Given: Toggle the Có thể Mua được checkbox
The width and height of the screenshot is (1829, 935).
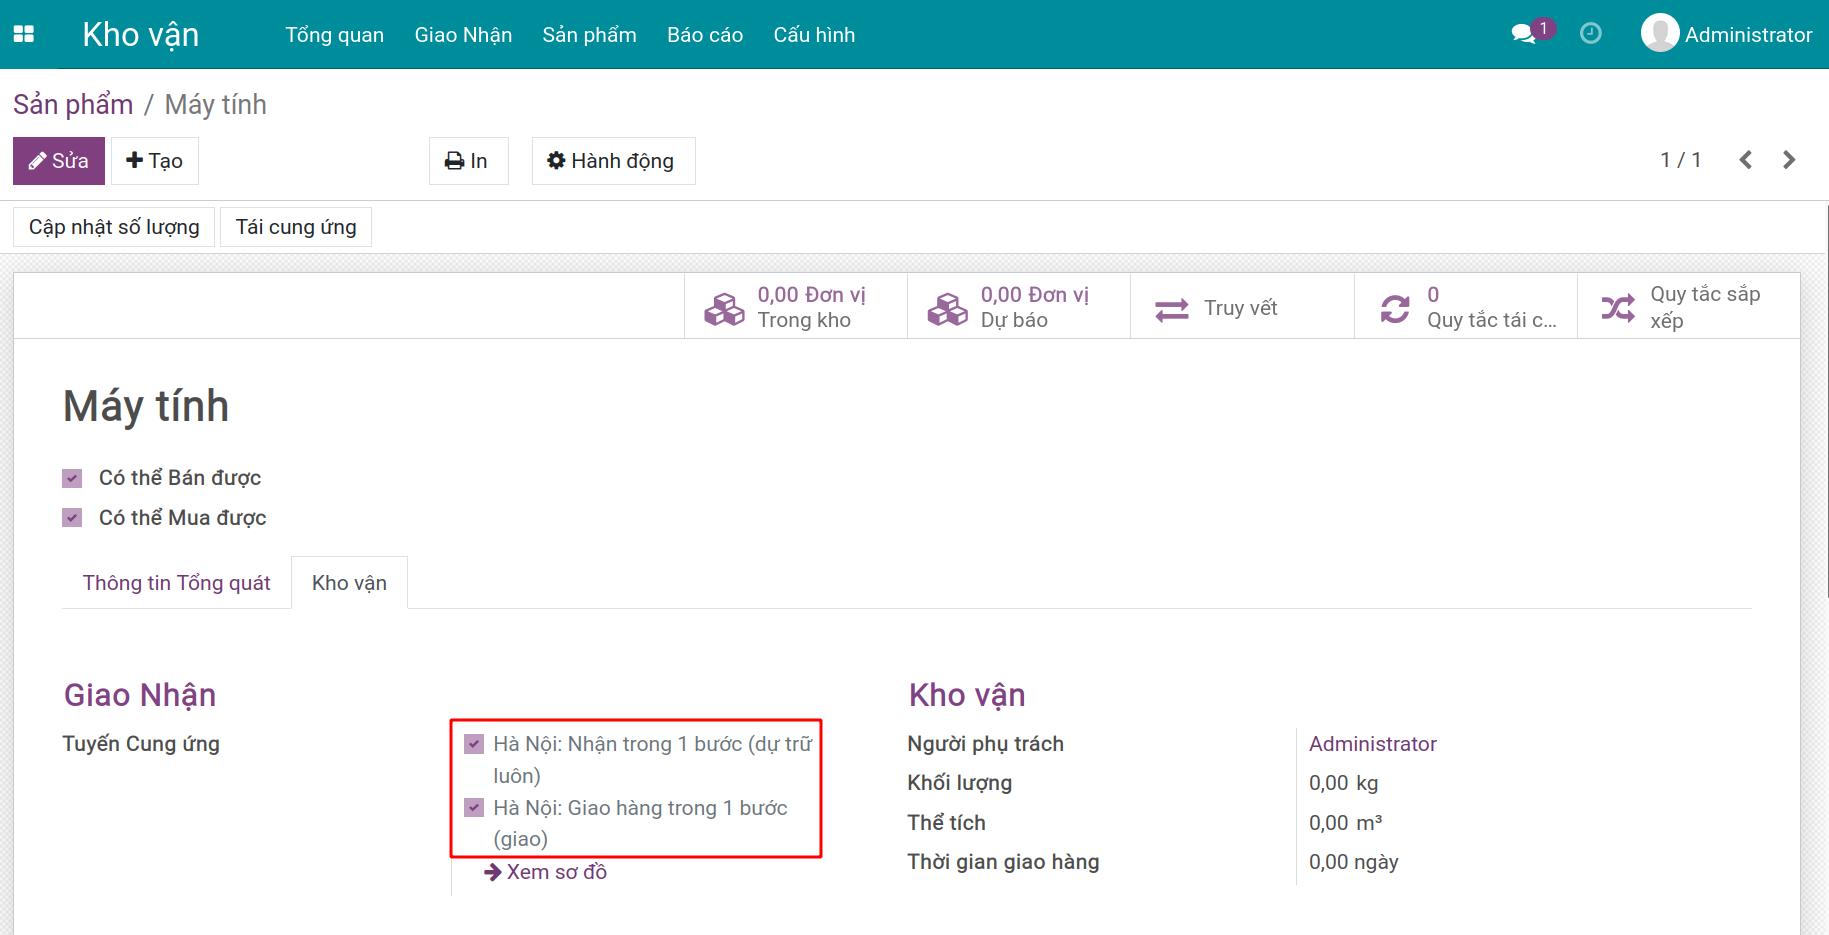Looking at the screenshot, I should point(72,518).
